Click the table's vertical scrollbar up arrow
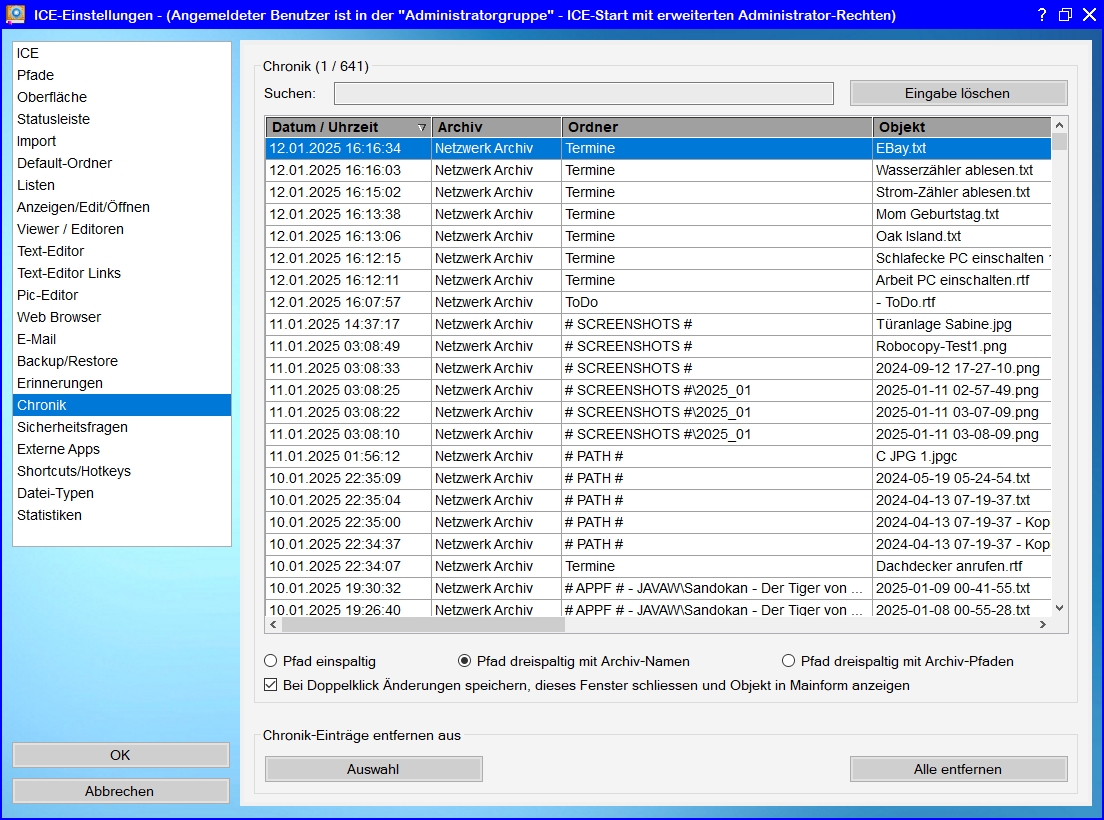The image size is (1104, 820). pyautogui.click(x=1059, y=125)
